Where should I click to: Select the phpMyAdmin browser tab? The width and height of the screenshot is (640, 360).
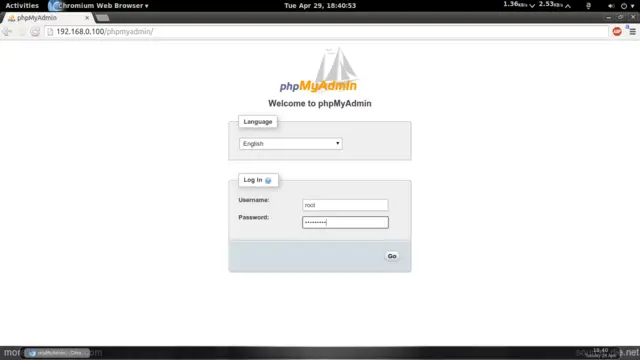click(x=47, y=18)
